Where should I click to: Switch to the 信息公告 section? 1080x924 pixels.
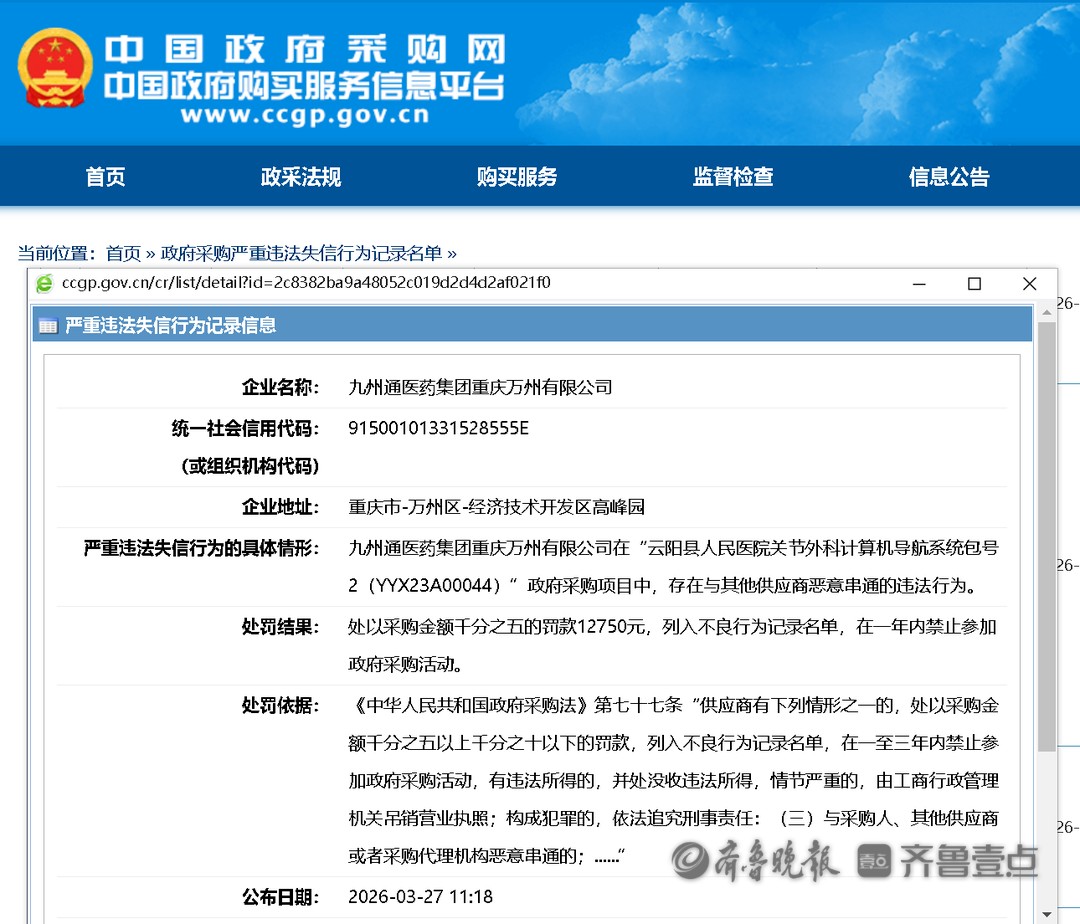(949, 177)
